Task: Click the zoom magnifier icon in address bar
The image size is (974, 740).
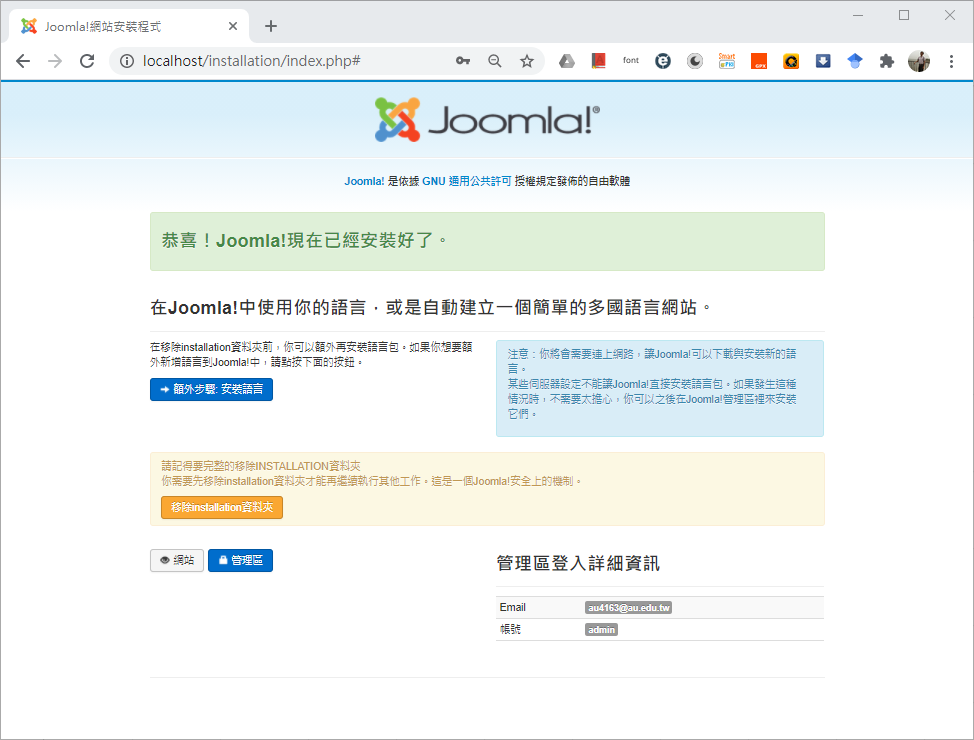Action: [494, 61]
